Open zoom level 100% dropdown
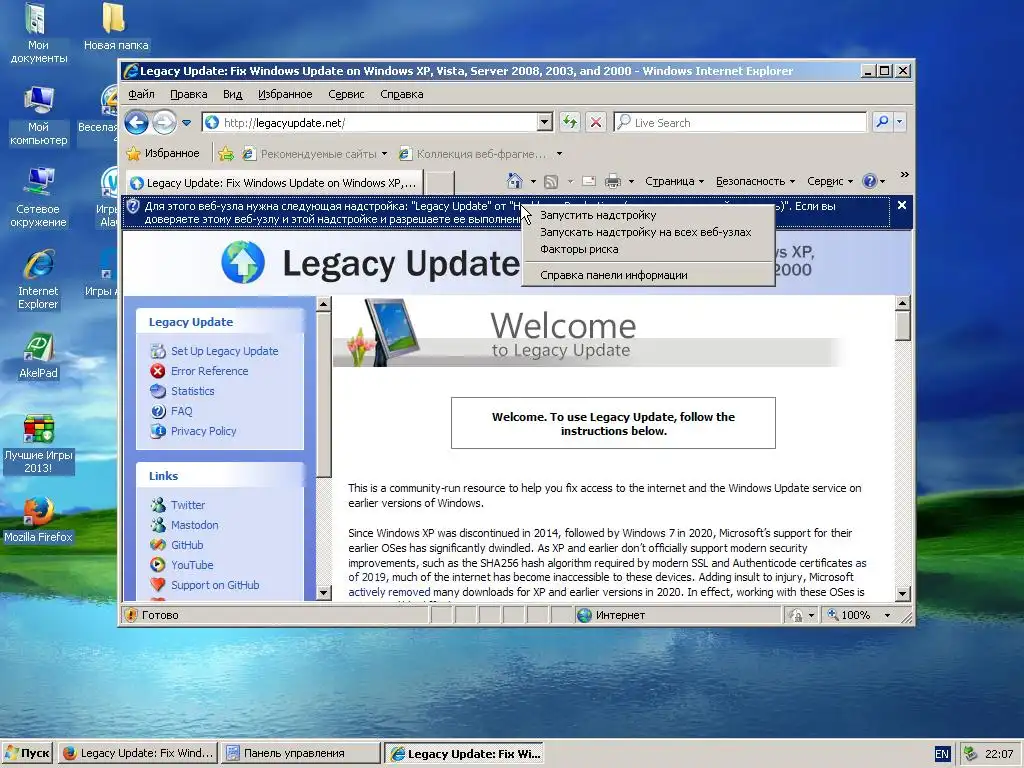The height and width of the screenshot is (768, 1024). (887, 615)
